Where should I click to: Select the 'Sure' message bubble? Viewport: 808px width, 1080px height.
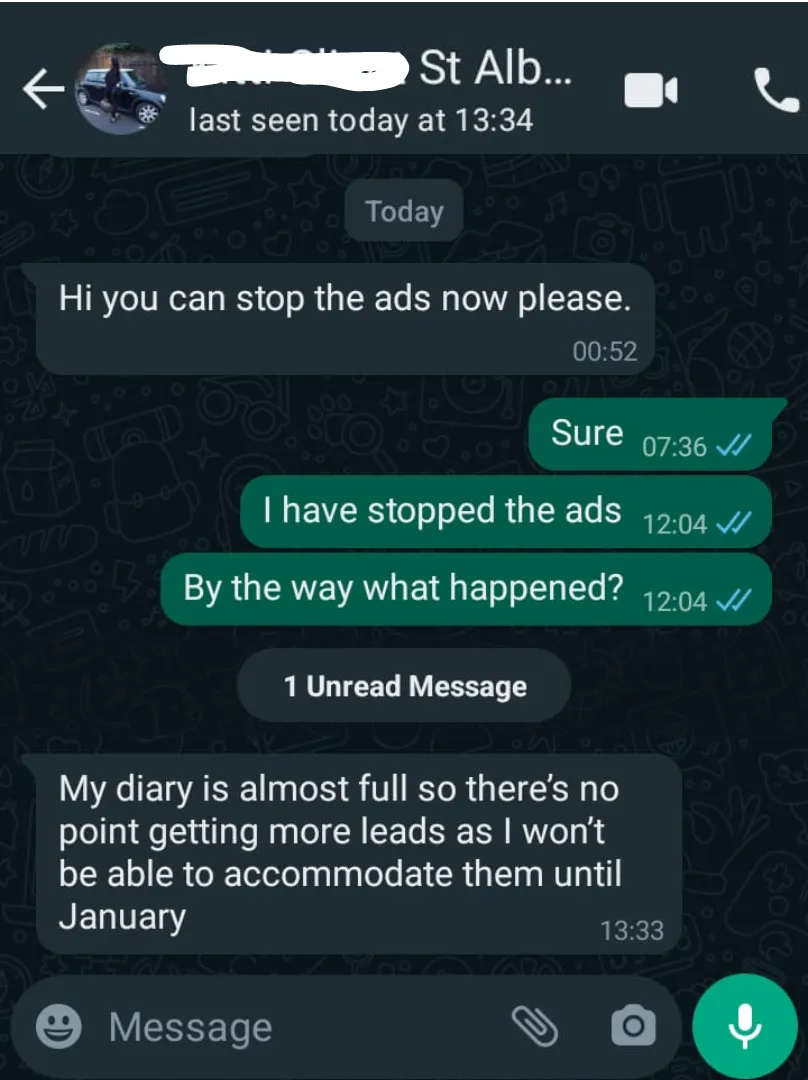pos(650,435)
